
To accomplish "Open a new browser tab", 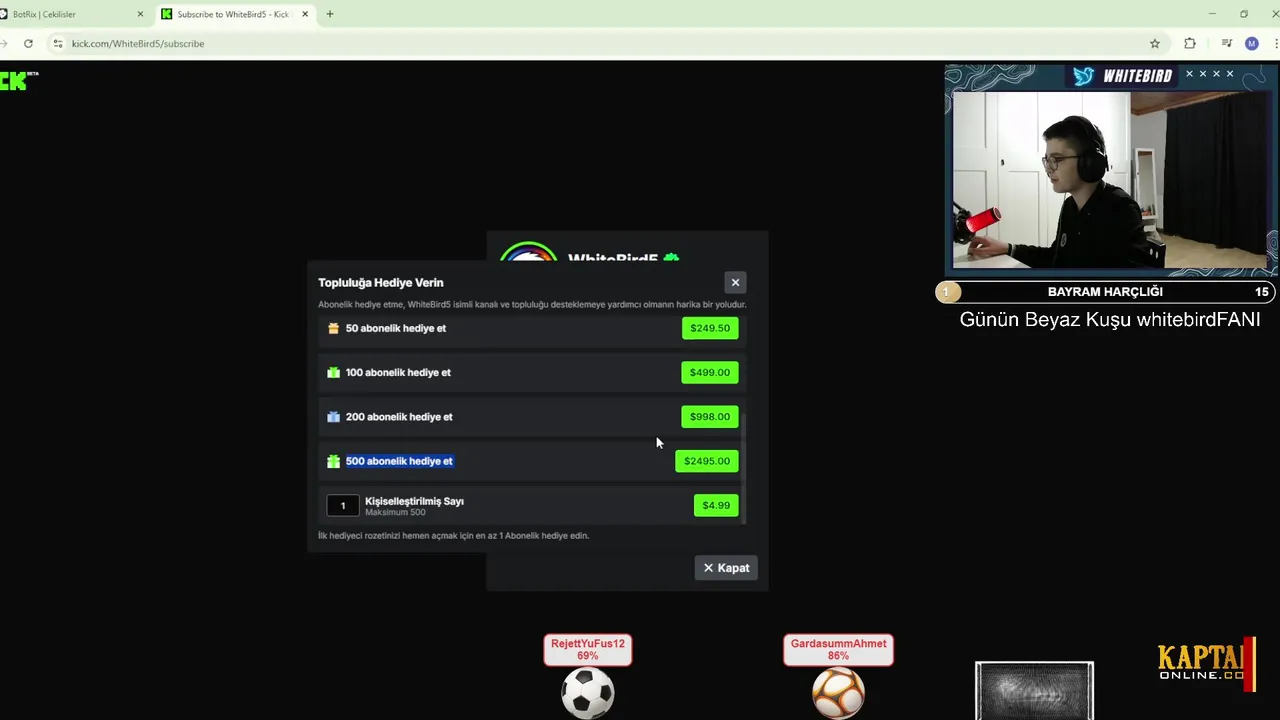I will [330, 14].
